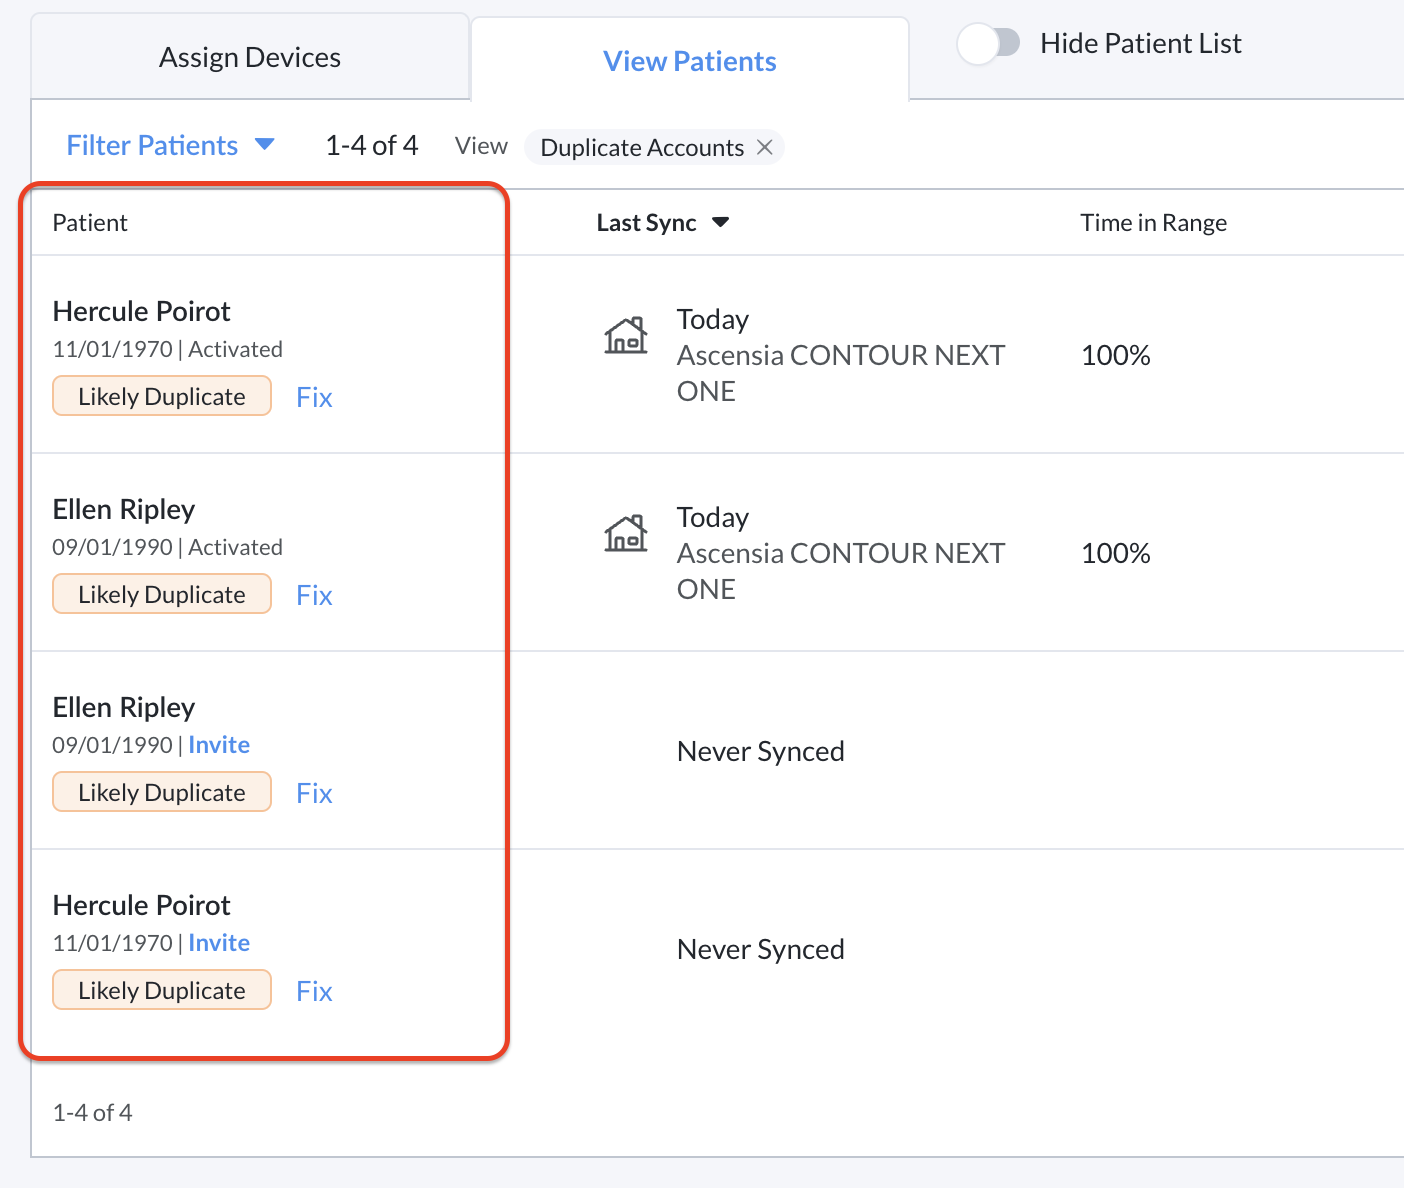Open the Filter Patients dropdown
Image resolution: width=1404 pixels, height=1188 pixels.
(x=152, y=145)
